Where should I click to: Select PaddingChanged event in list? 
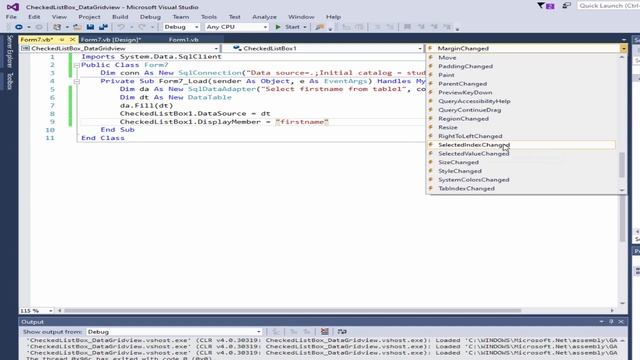click(x=521, y=66)
